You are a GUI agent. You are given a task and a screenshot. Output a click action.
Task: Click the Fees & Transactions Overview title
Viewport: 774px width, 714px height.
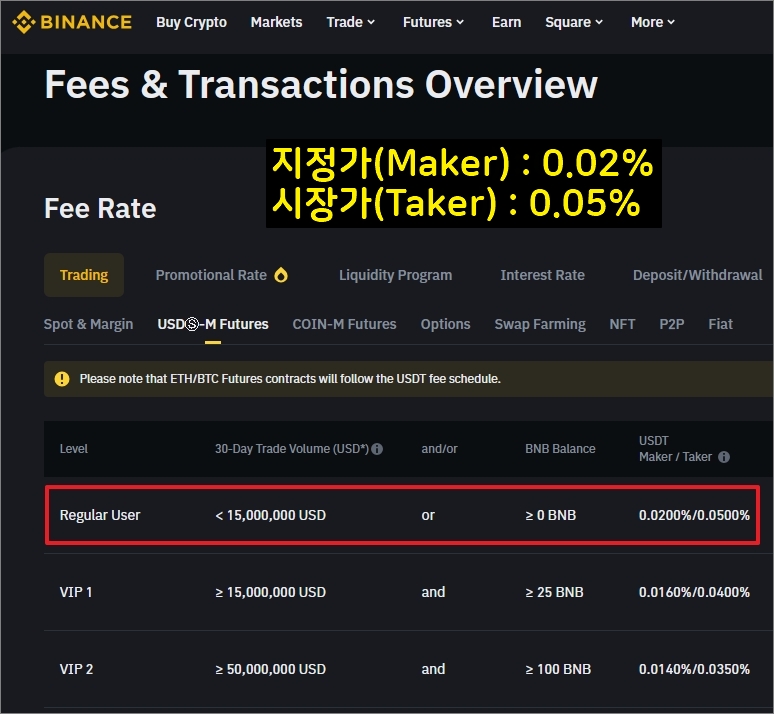[x=321, y=84]
